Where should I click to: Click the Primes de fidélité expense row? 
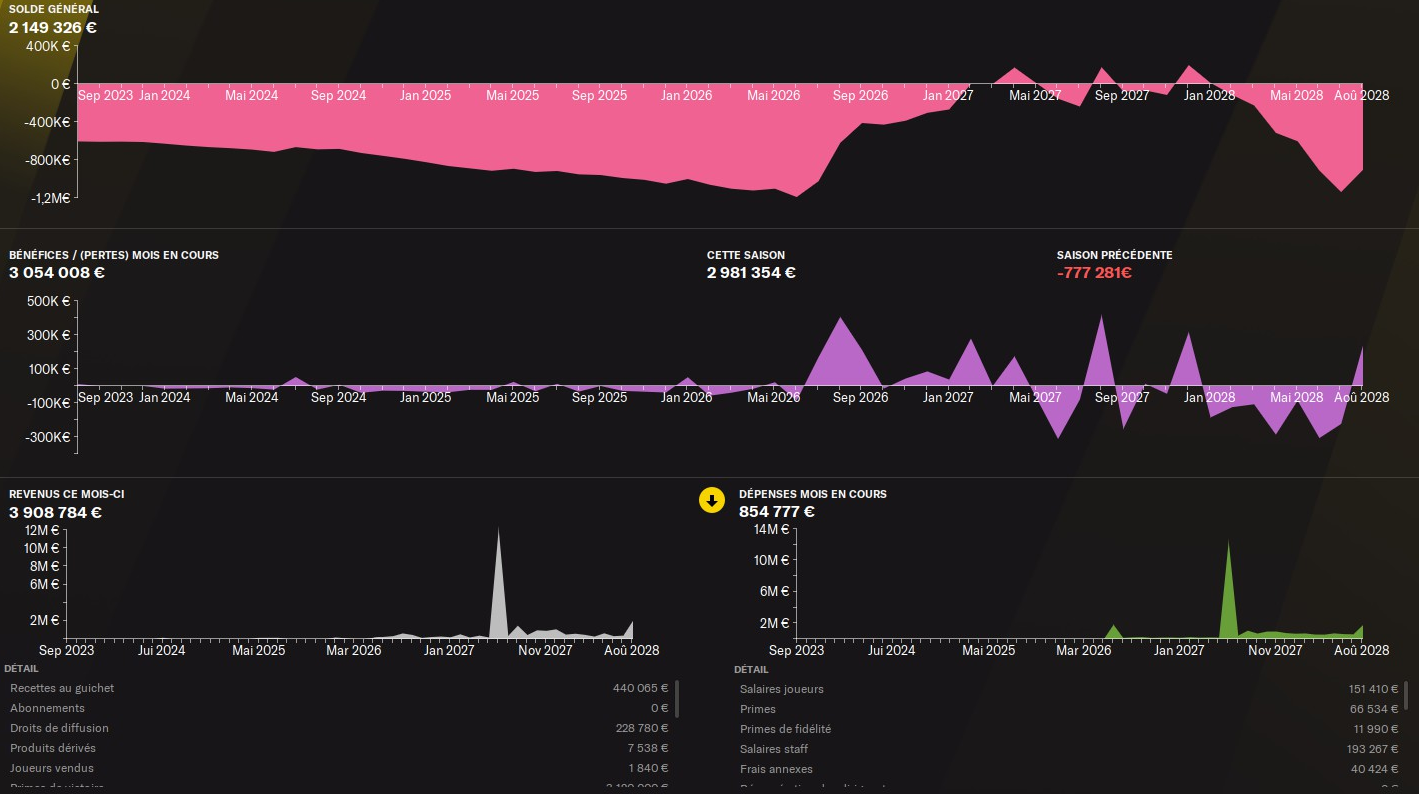pyautogui.click(x=1068, y=729)
